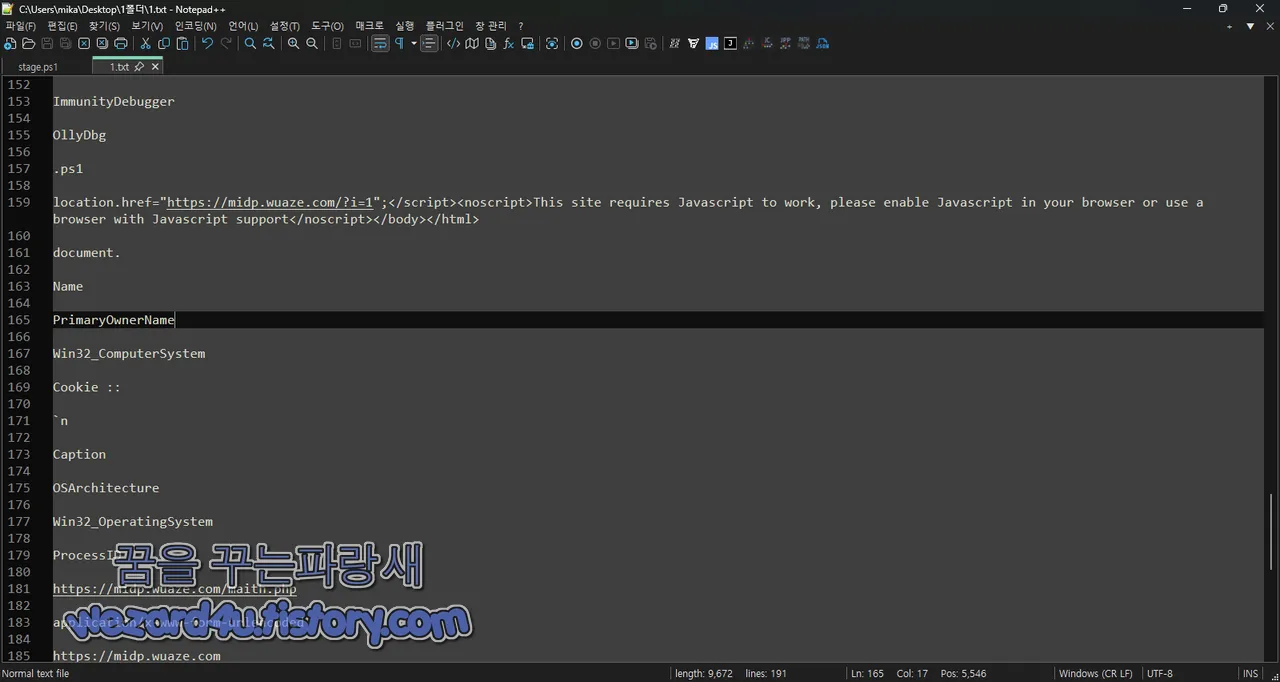This screenshot has height=682, width=1280.
Task: Click the Copy toolbar icon
Action: [x=164, y=44]
